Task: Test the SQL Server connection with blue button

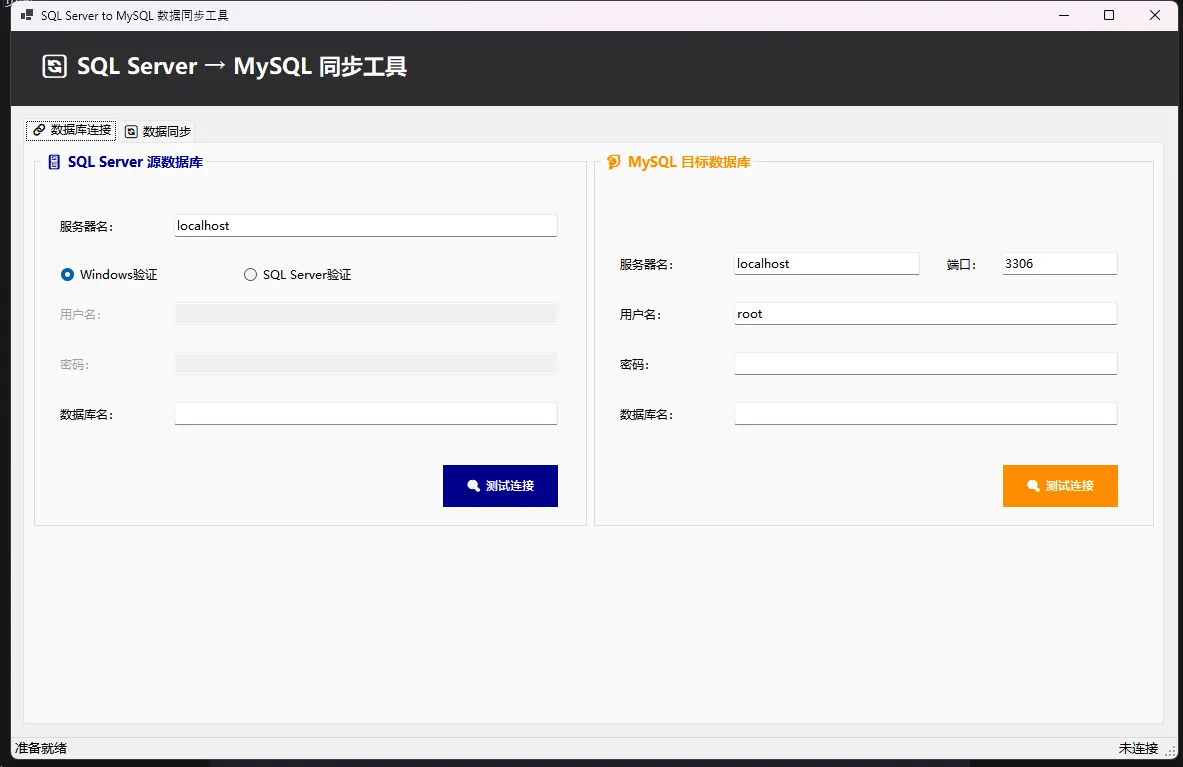Action: coord(500,486)
